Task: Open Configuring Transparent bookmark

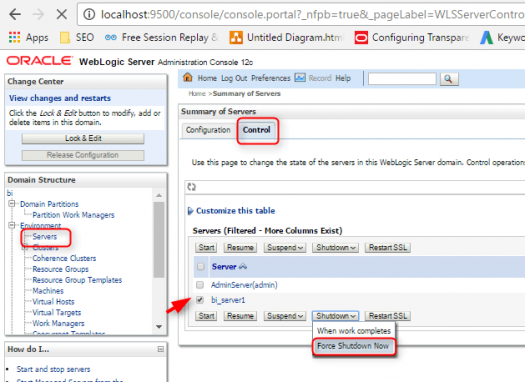Action: [x=412, y=37]
